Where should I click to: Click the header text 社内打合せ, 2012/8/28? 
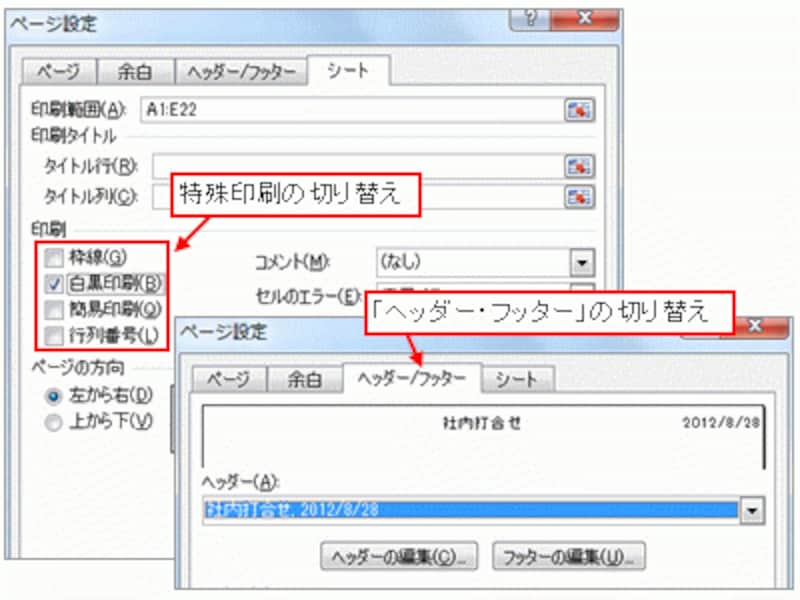click(470, 510)
